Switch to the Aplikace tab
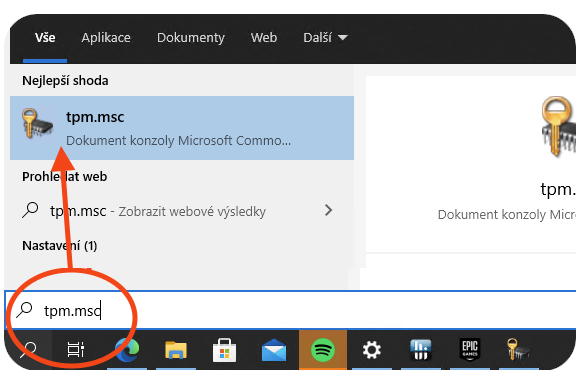 tap(106, 38)
